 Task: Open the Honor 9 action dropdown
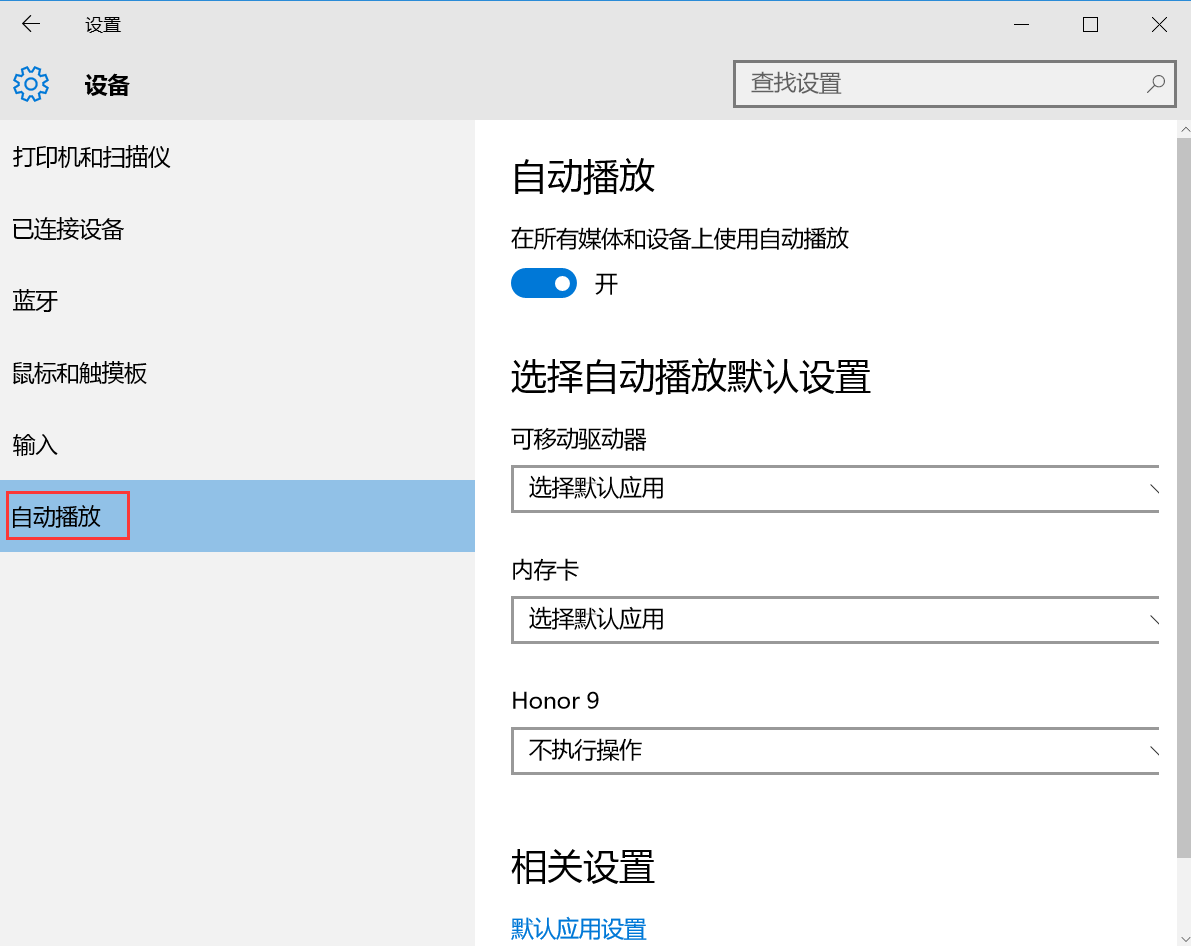click(835, 751)
